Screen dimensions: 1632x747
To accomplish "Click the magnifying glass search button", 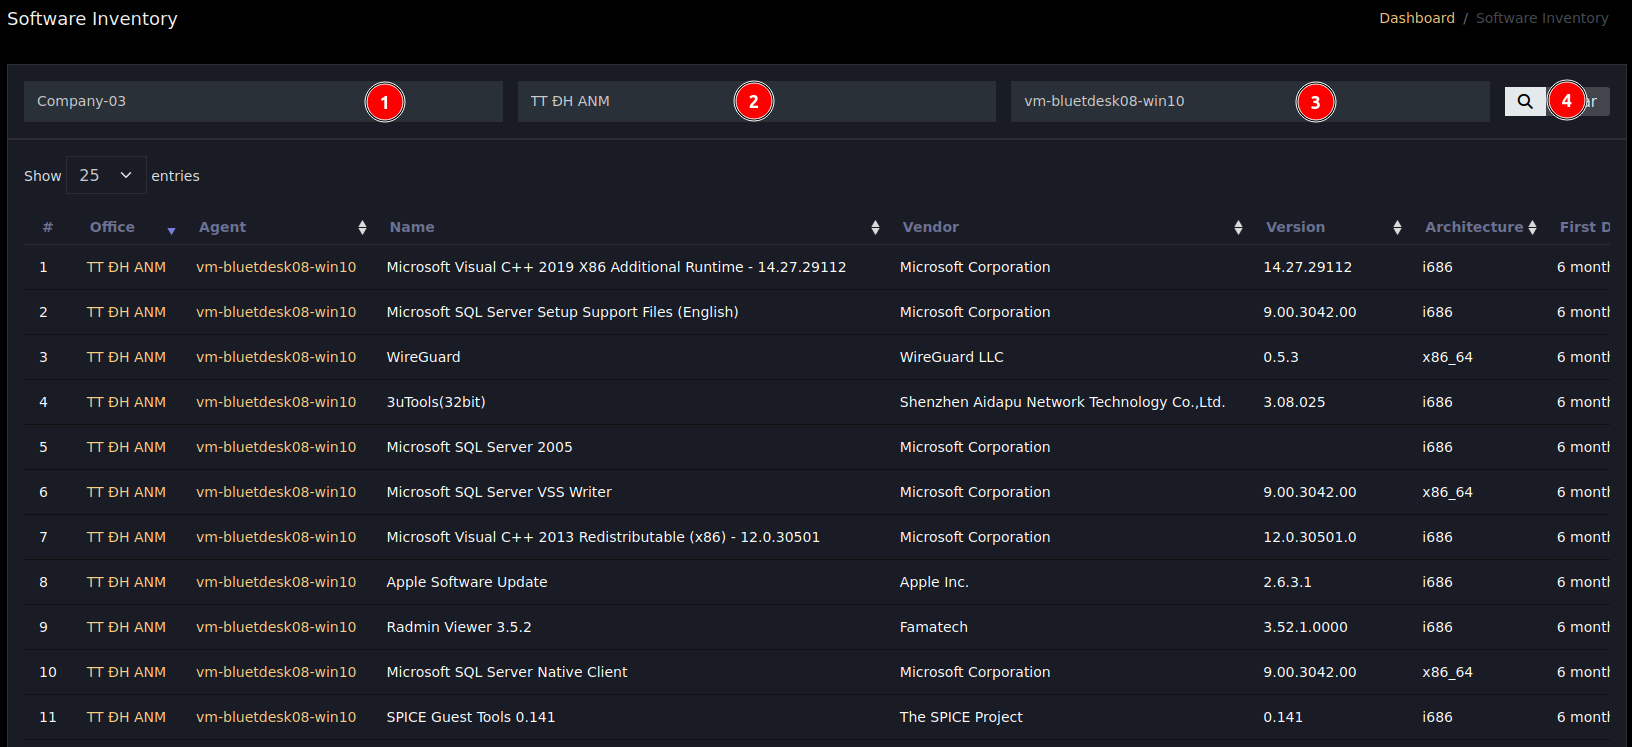I will pos(1524,101).
